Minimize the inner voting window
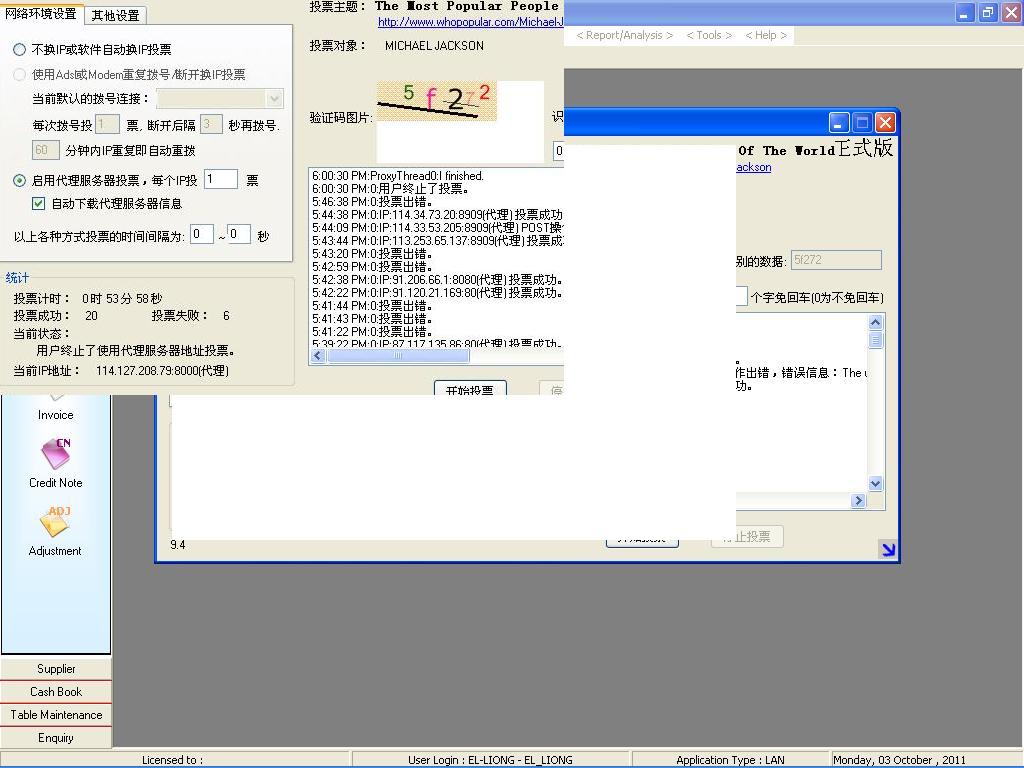Viewport: 1024px width, 768px height. 839,122
